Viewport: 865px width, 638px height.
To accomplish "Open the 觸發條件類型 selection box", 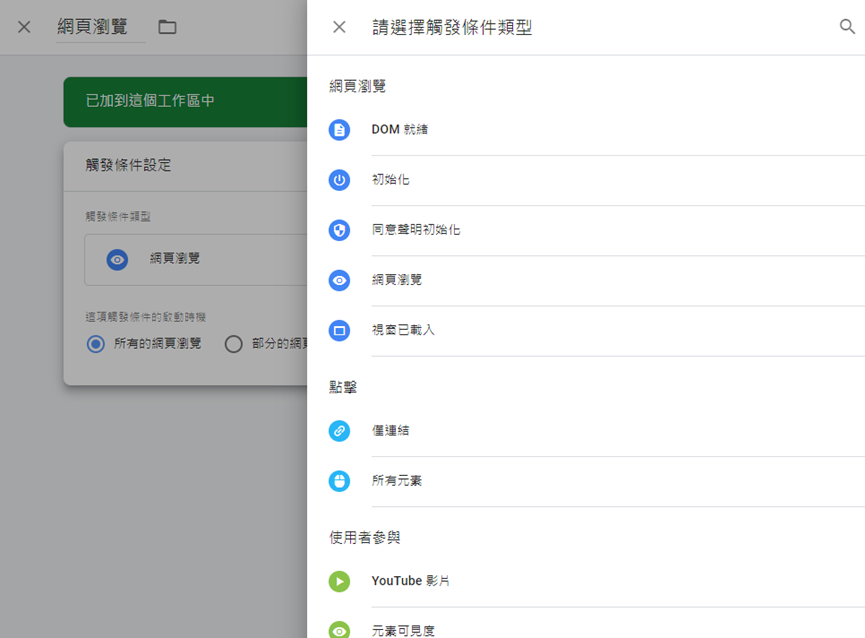I will [196, 260].
